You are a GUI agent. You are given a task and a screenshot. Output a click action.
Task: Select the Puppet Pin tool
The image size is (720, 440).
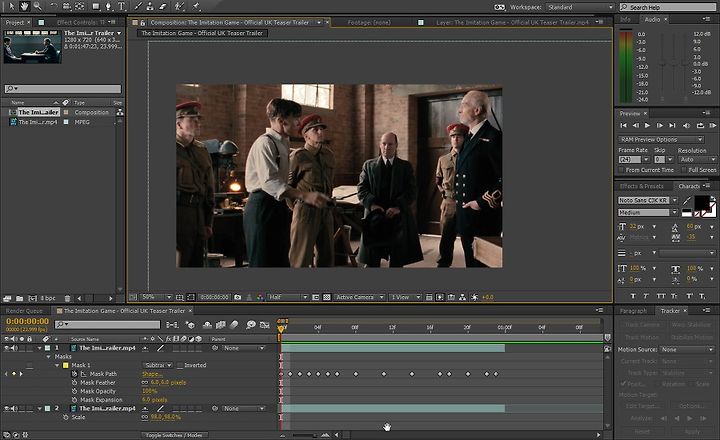[197, 6]
